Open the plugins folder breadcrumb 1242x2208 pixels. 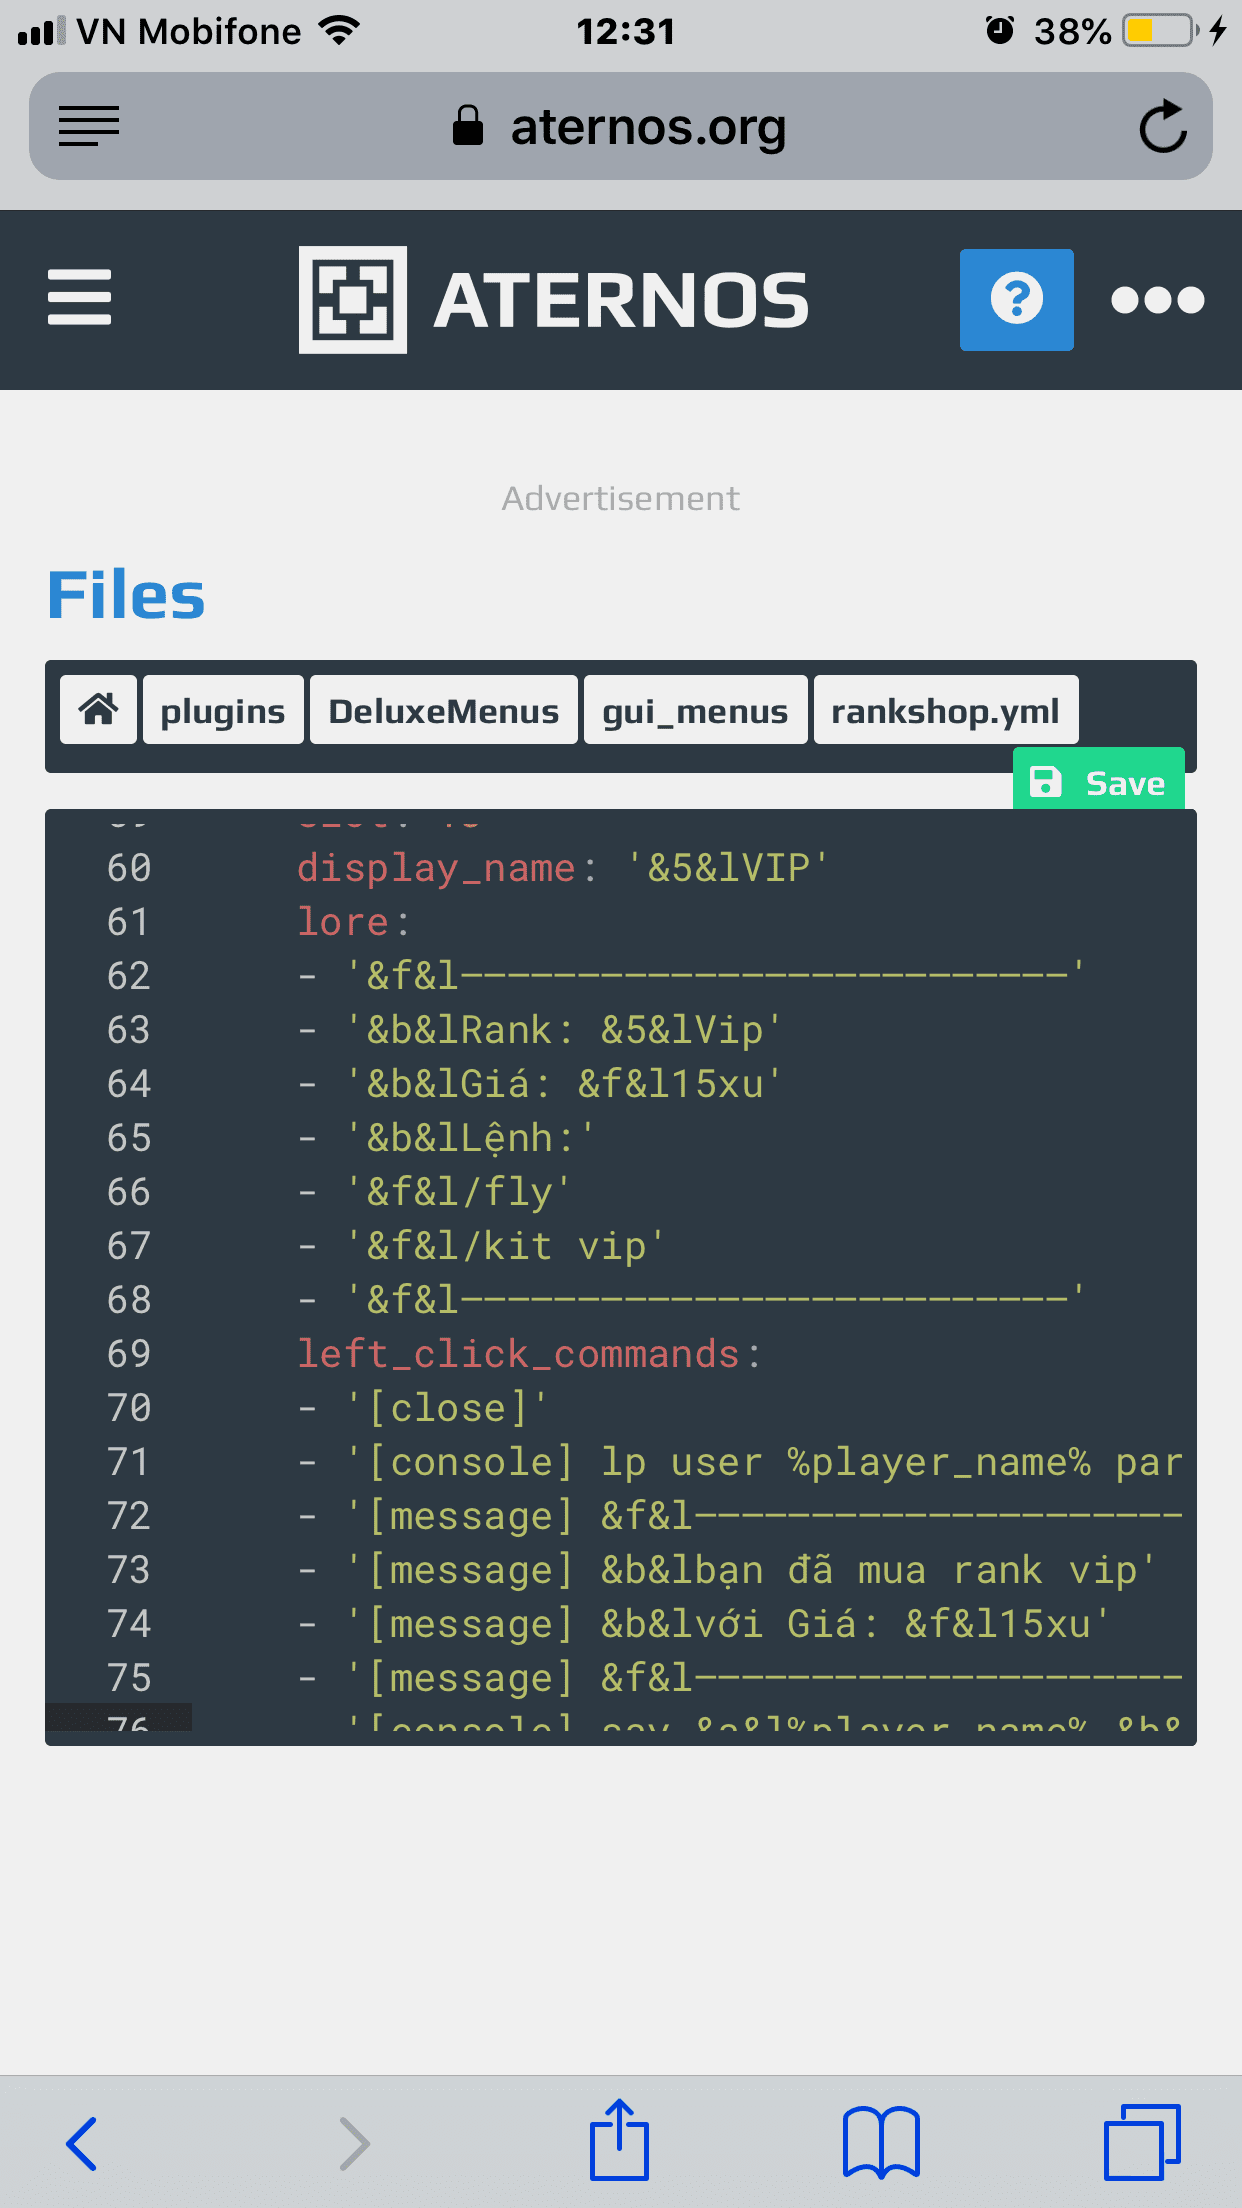(223, 710)
